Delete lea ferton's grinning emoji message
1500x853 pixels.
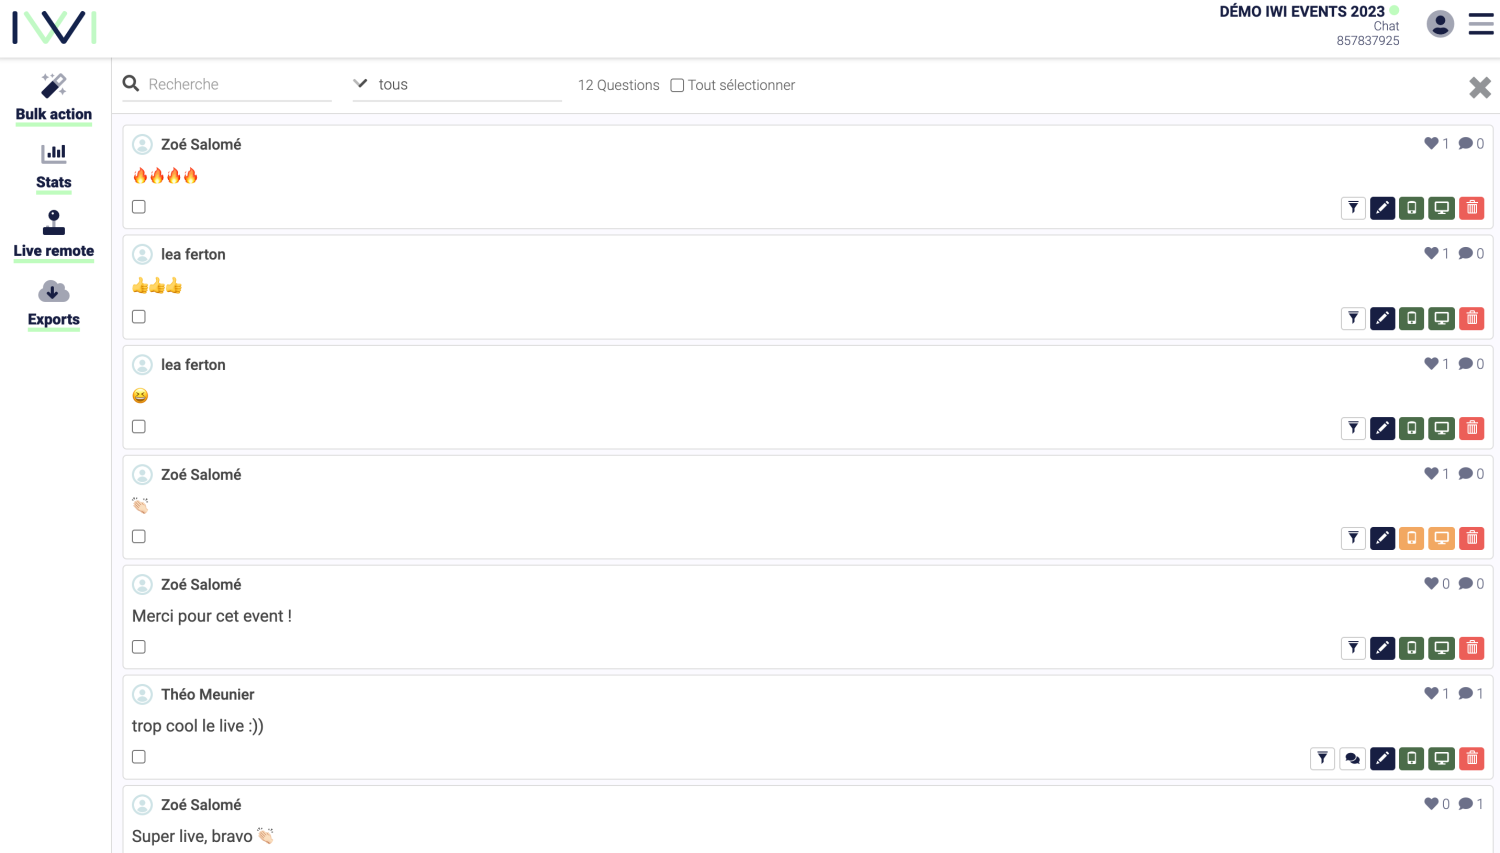(1472, 428)
